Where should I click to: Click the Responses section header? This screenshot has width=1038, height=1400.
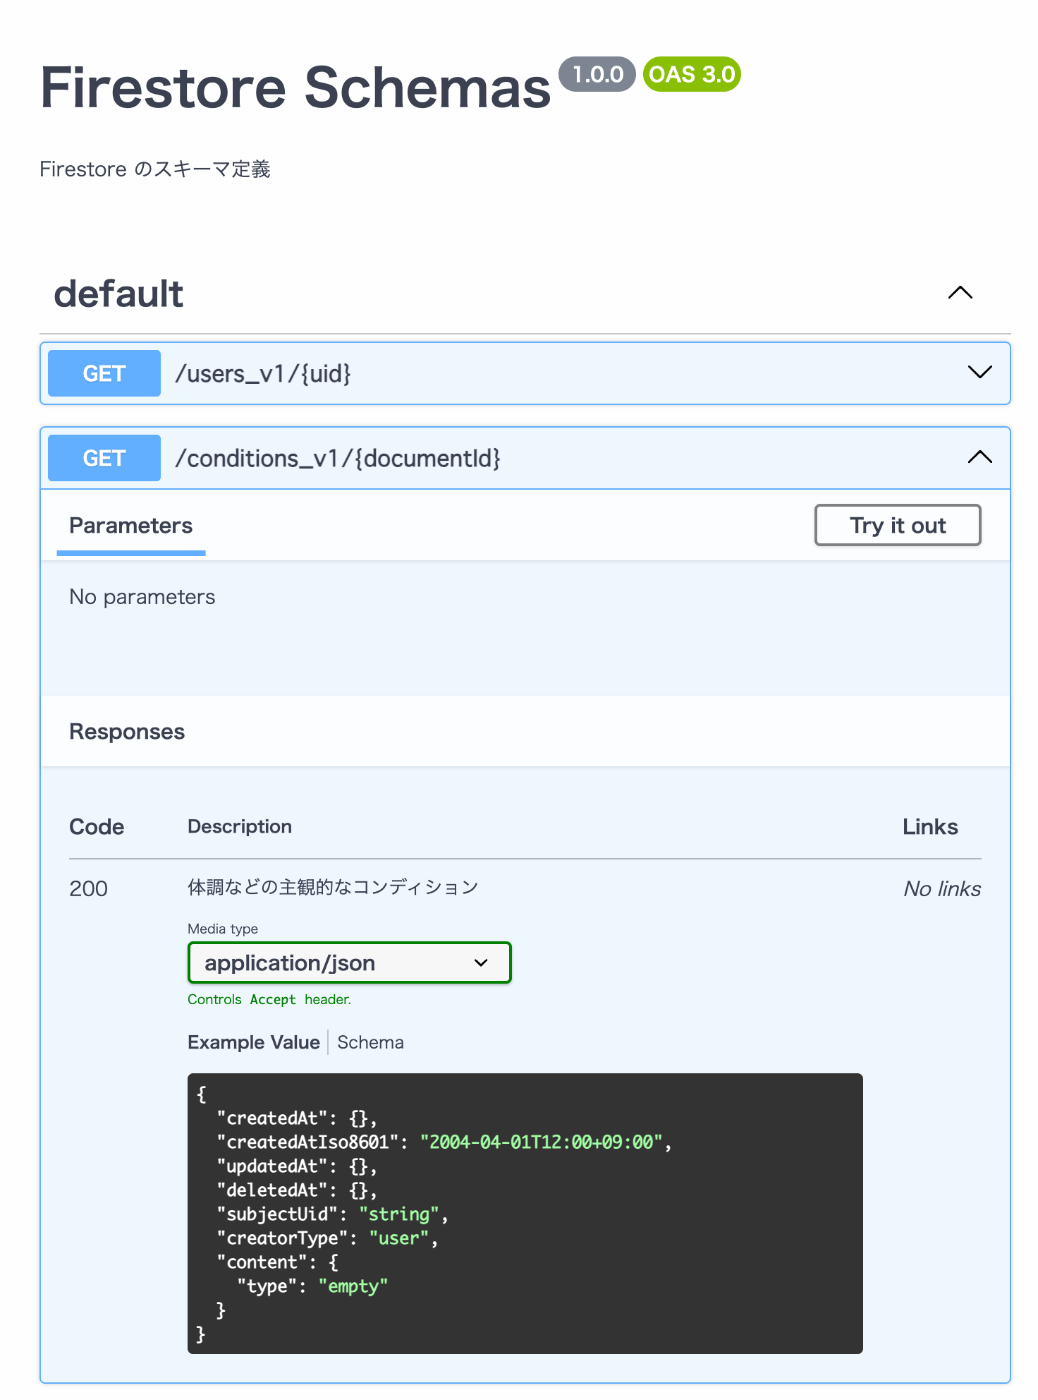pyautogui.click(x=127, y=732)
